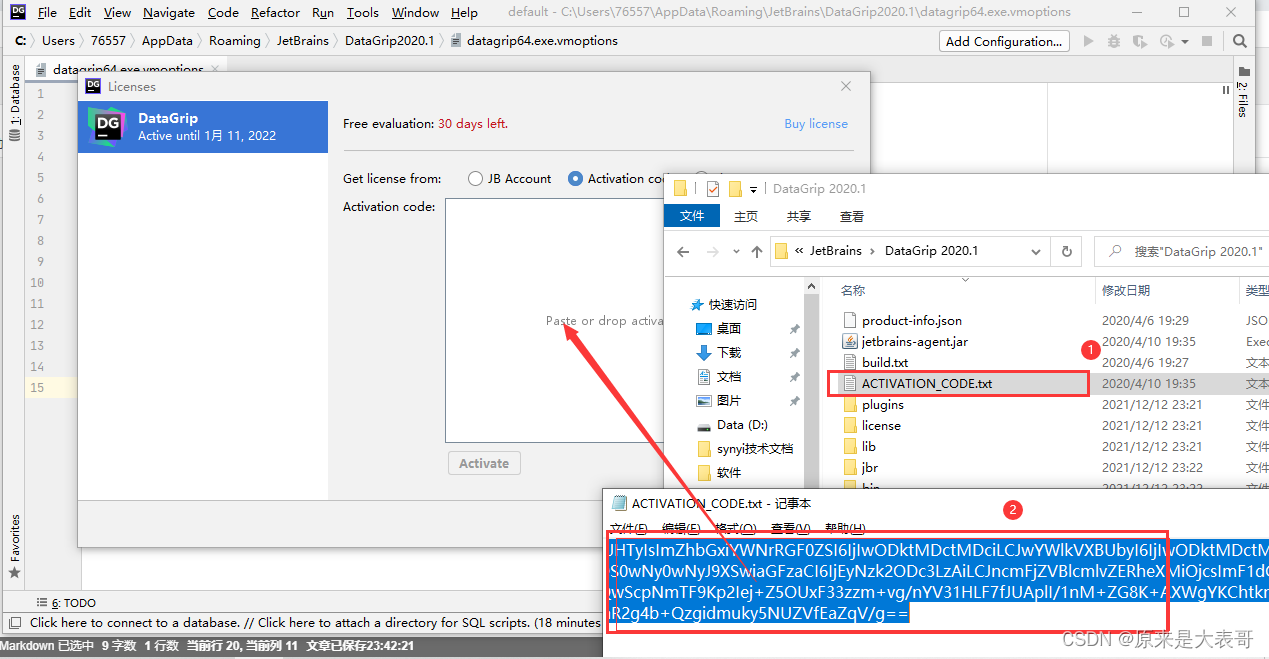This screenshot has height=659, width=1269.
Task: Open the Profiler run dropdown arrow
Action: (1185, 42)
